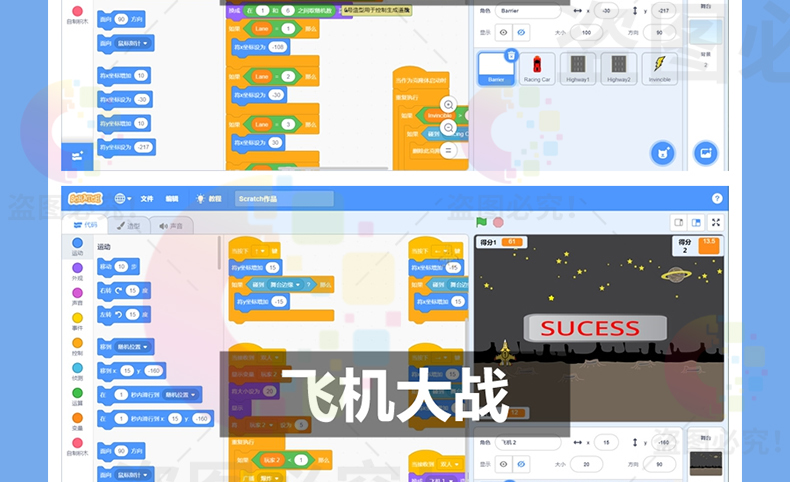Start the project with the green flag
Screen dimensions: 790x482
coord(482,222)
